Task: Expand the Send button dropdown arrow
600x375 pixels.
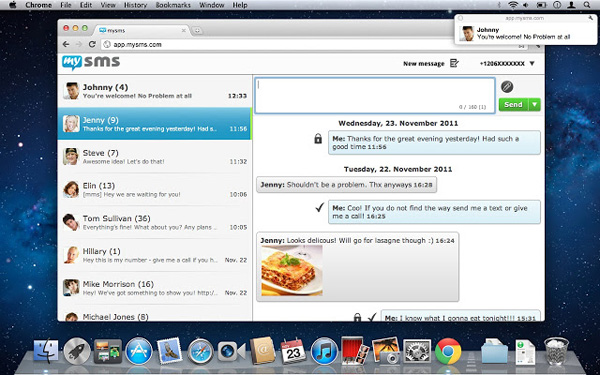Action: click(x=535, y=104)
